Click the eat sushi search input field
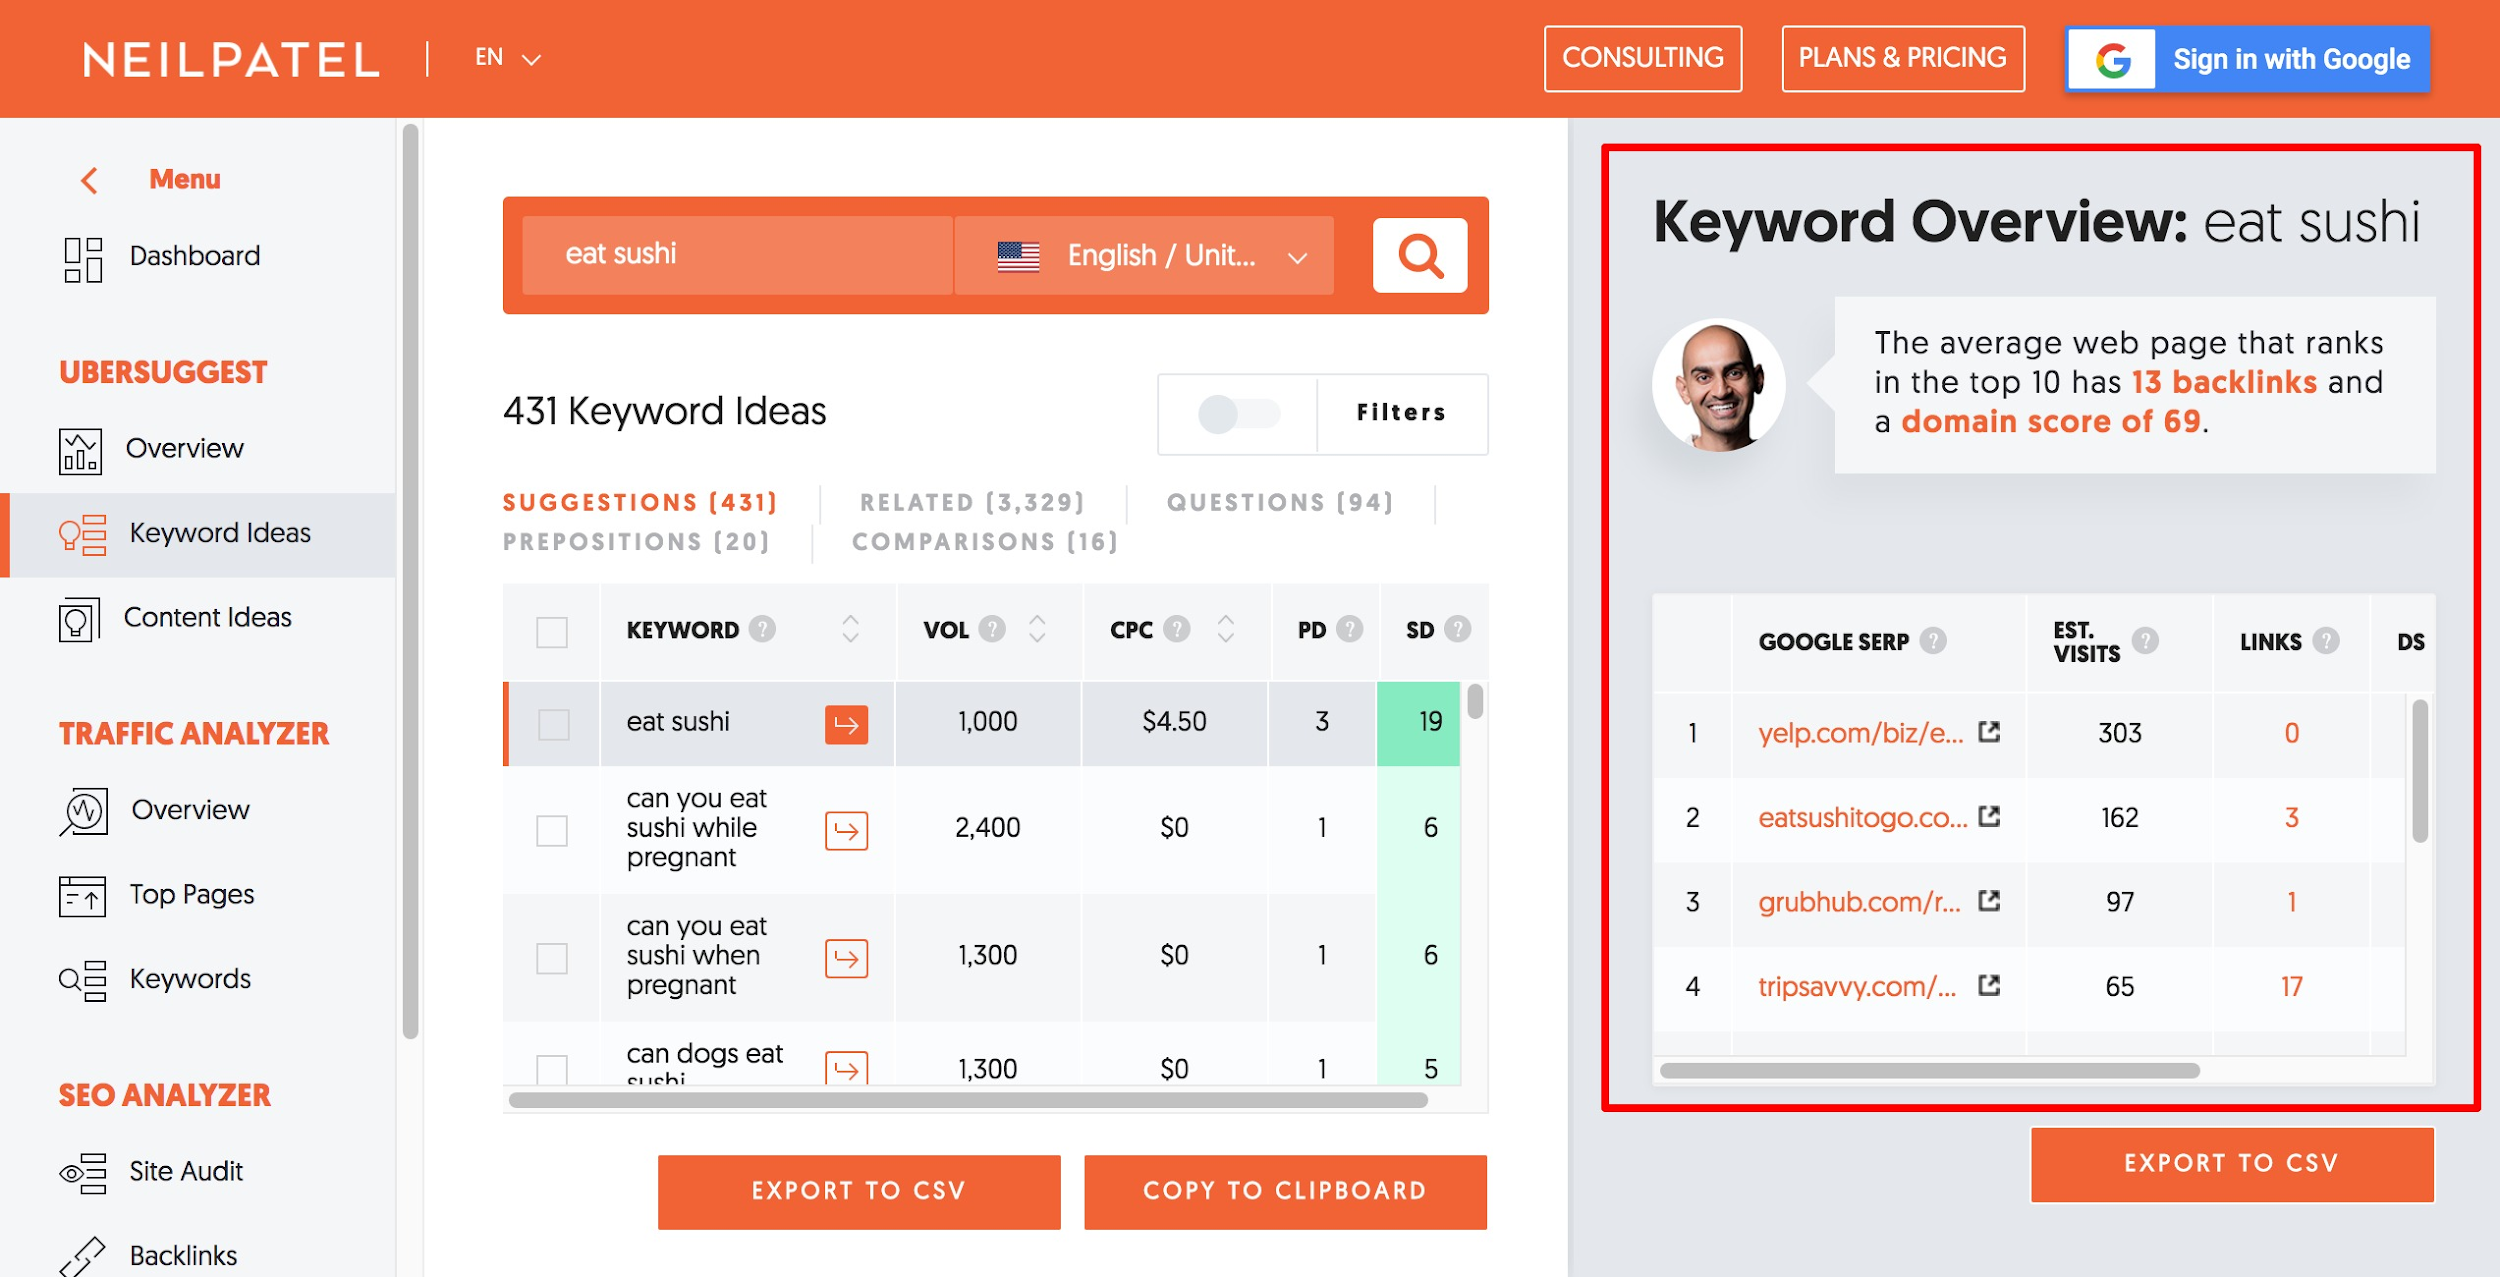 pos(736,255)
